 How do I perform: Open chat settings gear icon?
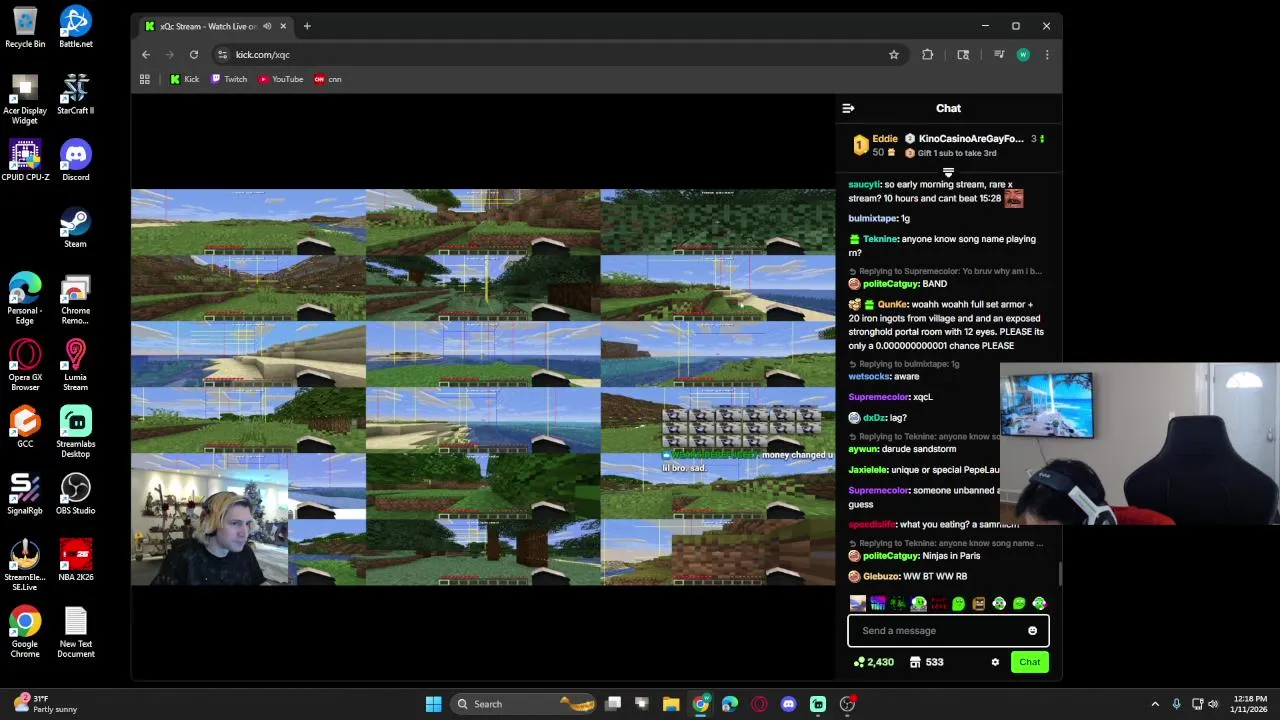pos(995,662)
